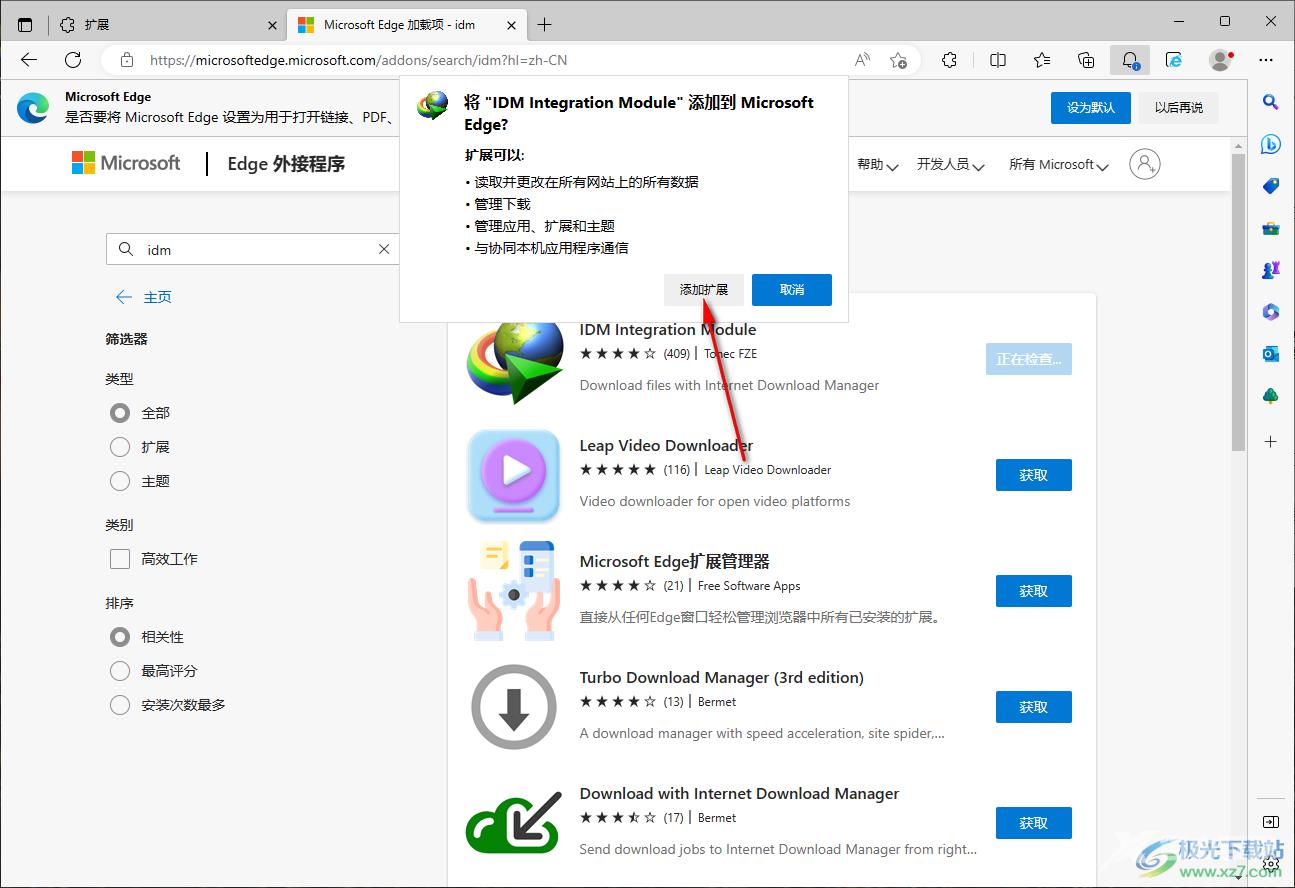Open Leap Video Downloader thumbnail

(x=514, y=475)
